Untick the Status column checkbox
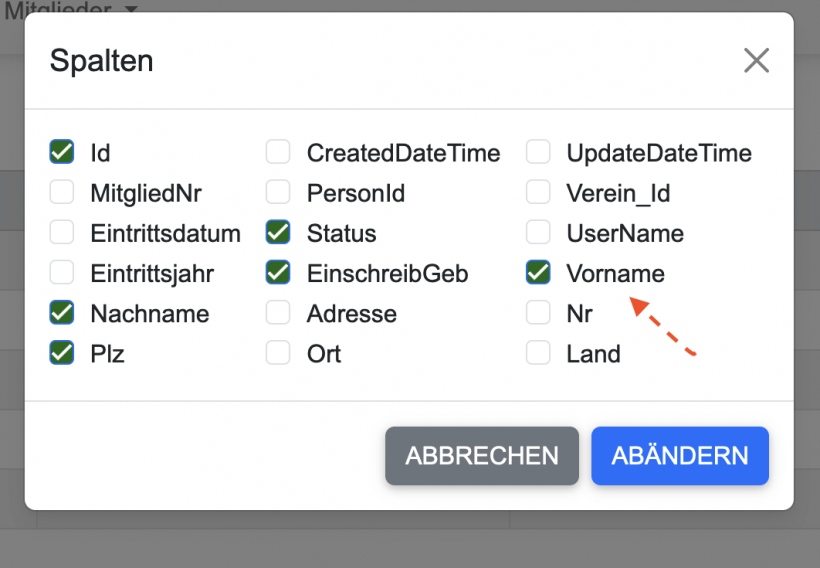Screen dimensions: 820x568 click(x=278, y=233)
